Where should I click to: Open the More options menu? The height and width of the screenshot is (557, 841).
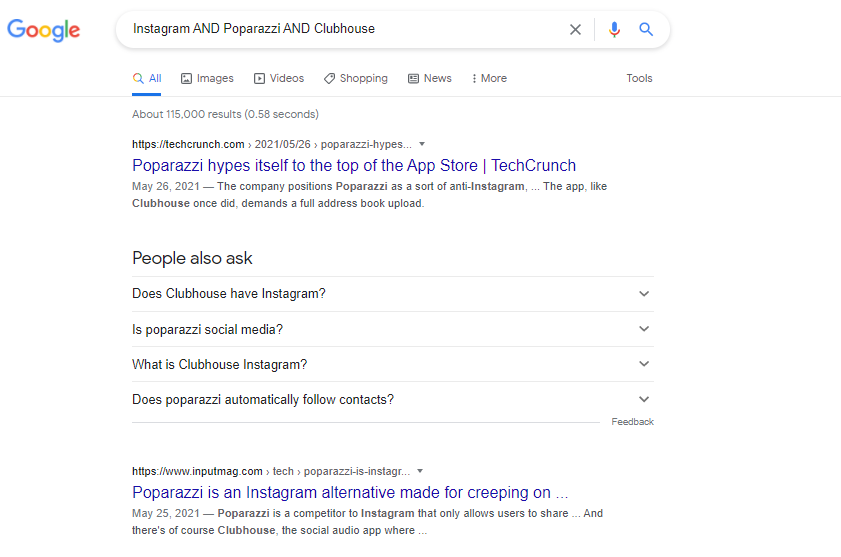[x=489, y=78]
